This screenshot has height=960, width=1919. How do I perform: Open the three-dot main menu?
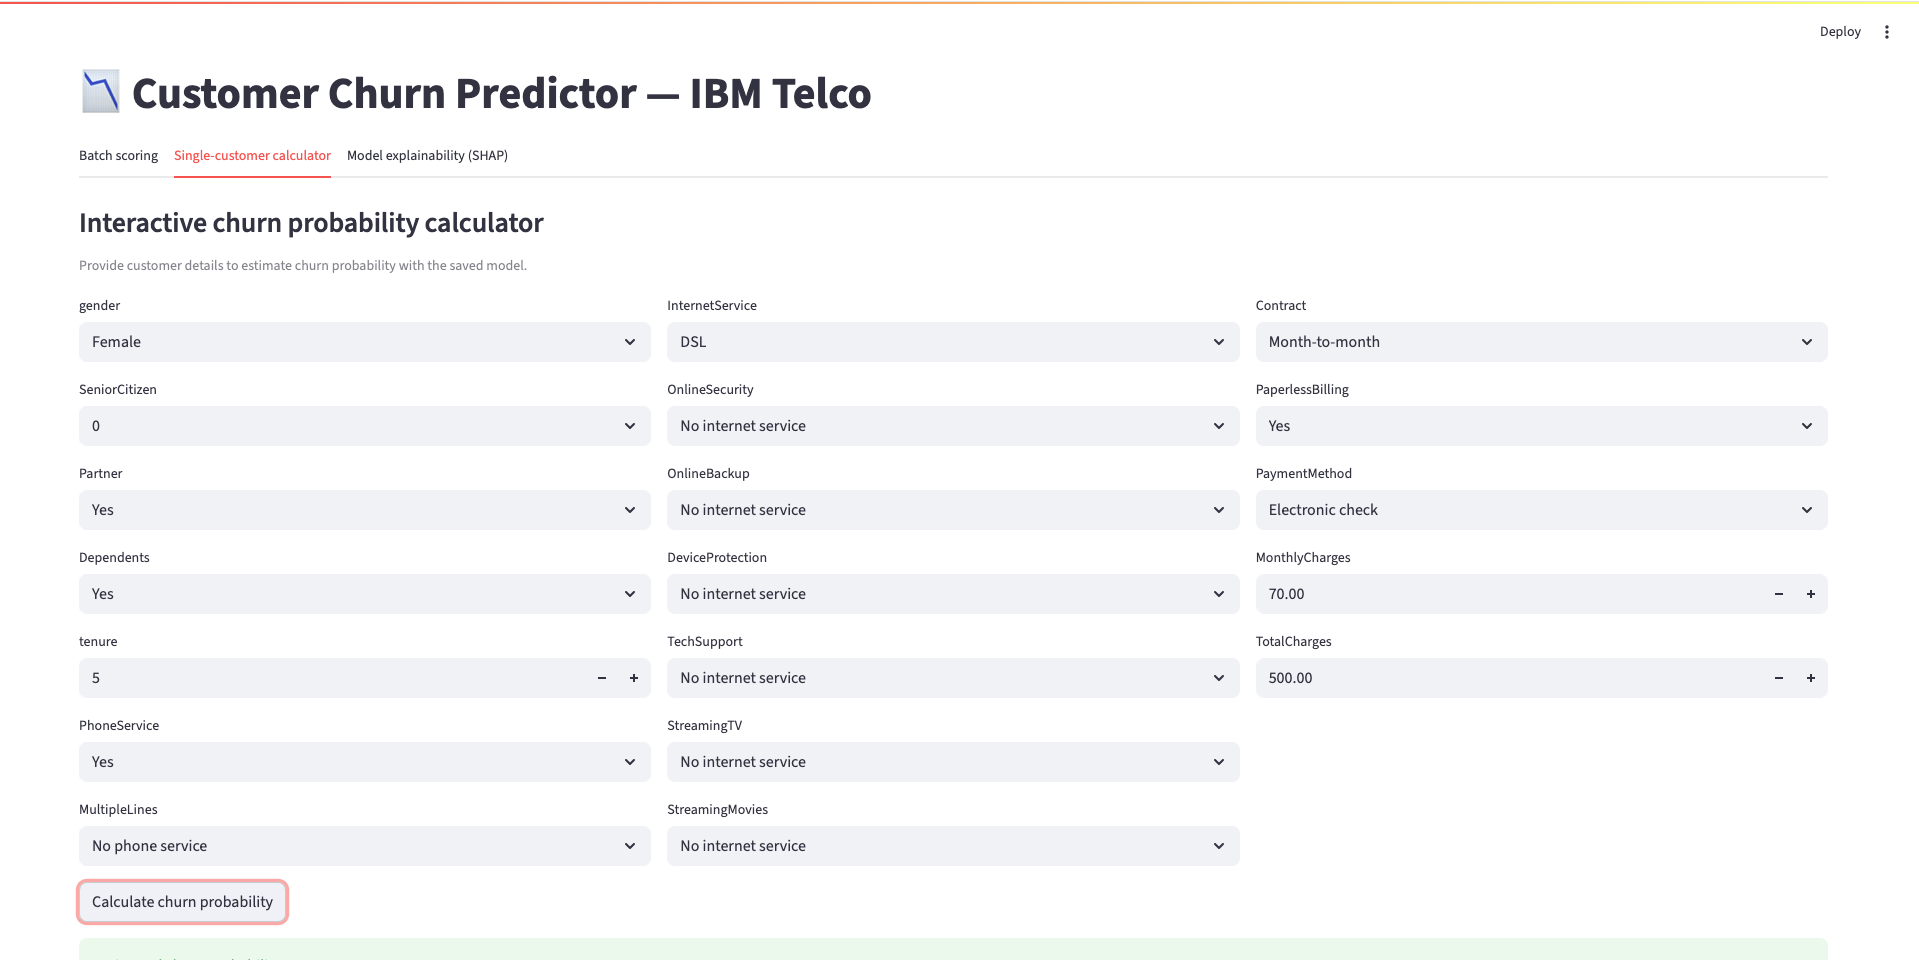(1887, 32)
